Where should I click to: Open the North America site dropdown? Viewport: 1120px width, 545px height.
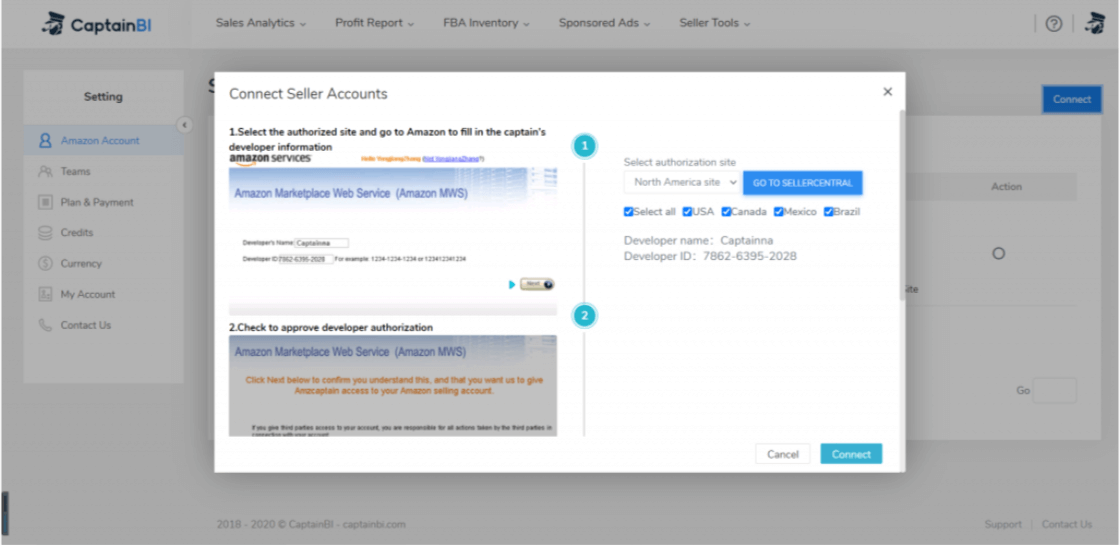pyautogui.click(x=682, y=183)
